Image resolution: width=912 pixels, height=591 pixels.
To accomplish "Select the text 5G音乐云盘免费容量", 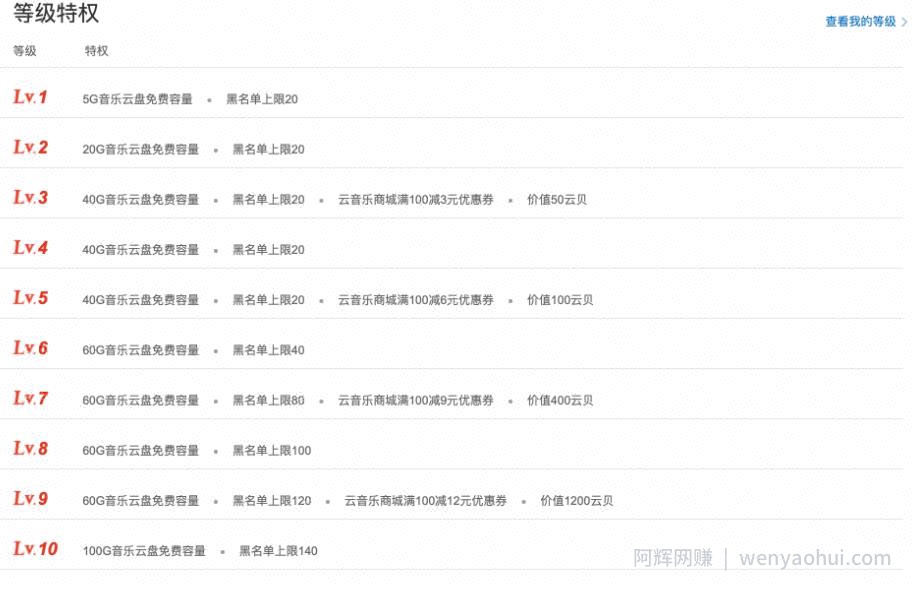I will pyautogui.click(x=137, y=99).
